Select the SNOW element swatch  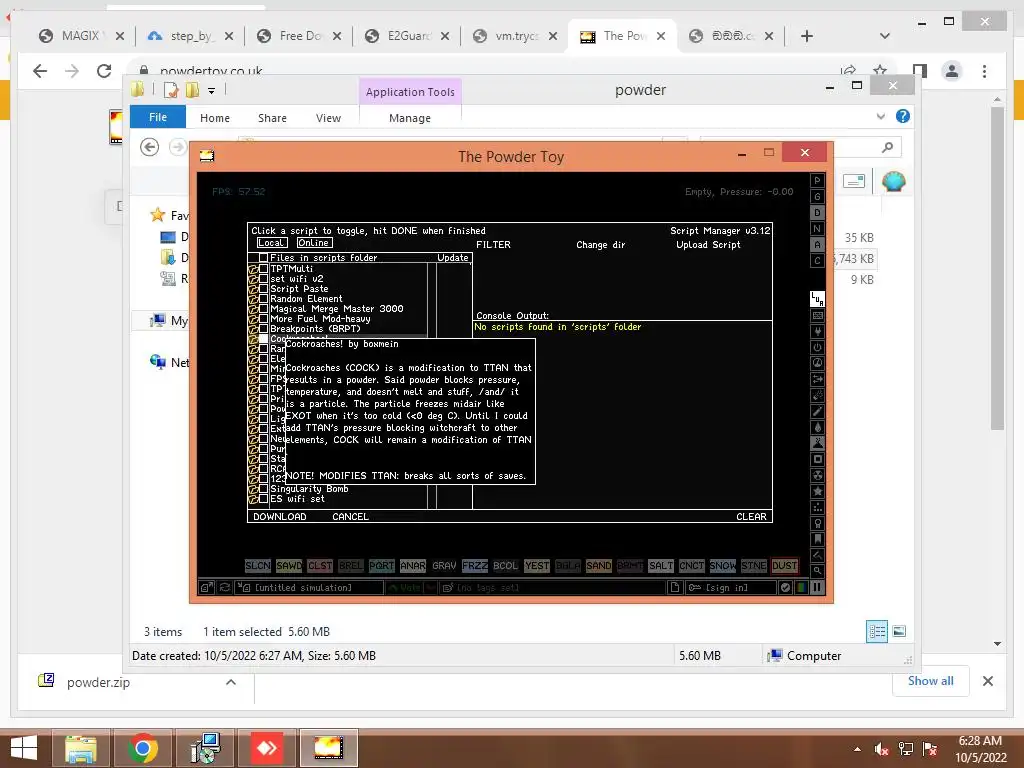coord(722,566)
